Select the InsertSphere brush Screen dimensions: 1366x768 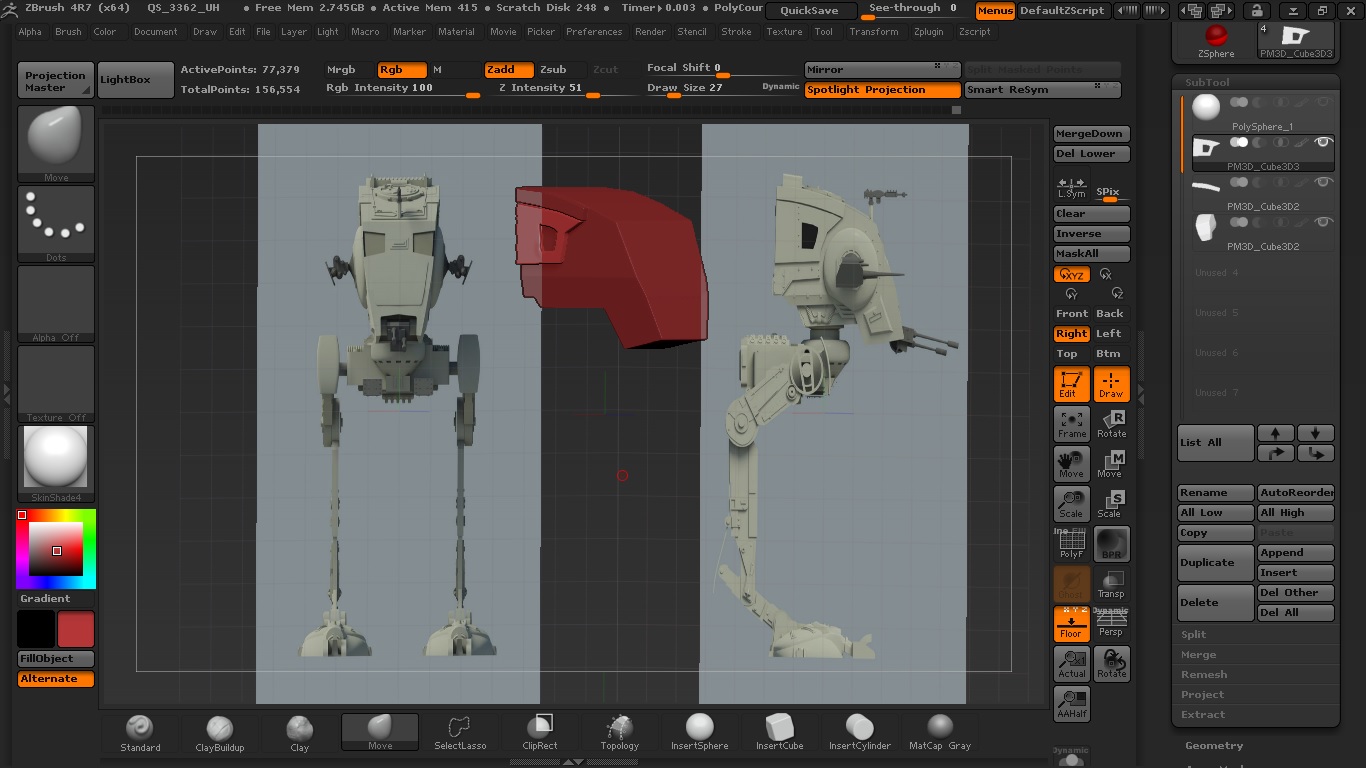tap(700, 733)
